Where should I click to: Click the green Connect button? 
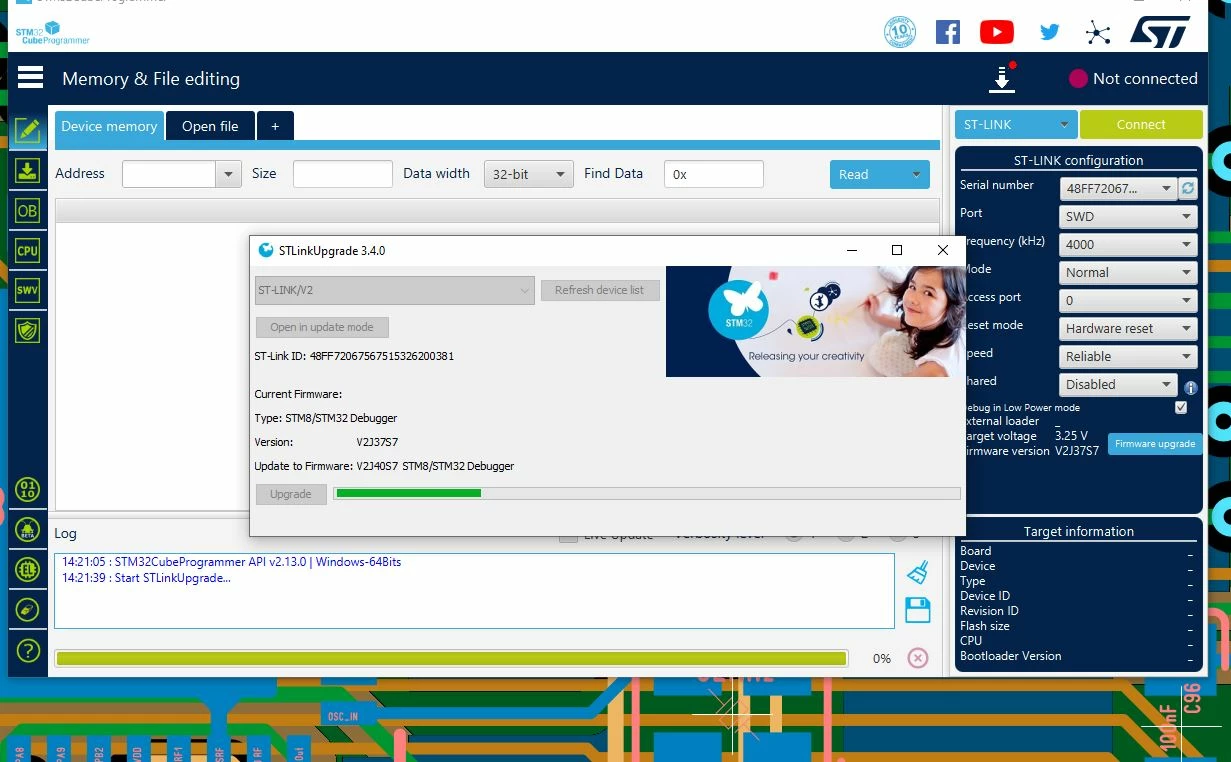pos(1141,125)
